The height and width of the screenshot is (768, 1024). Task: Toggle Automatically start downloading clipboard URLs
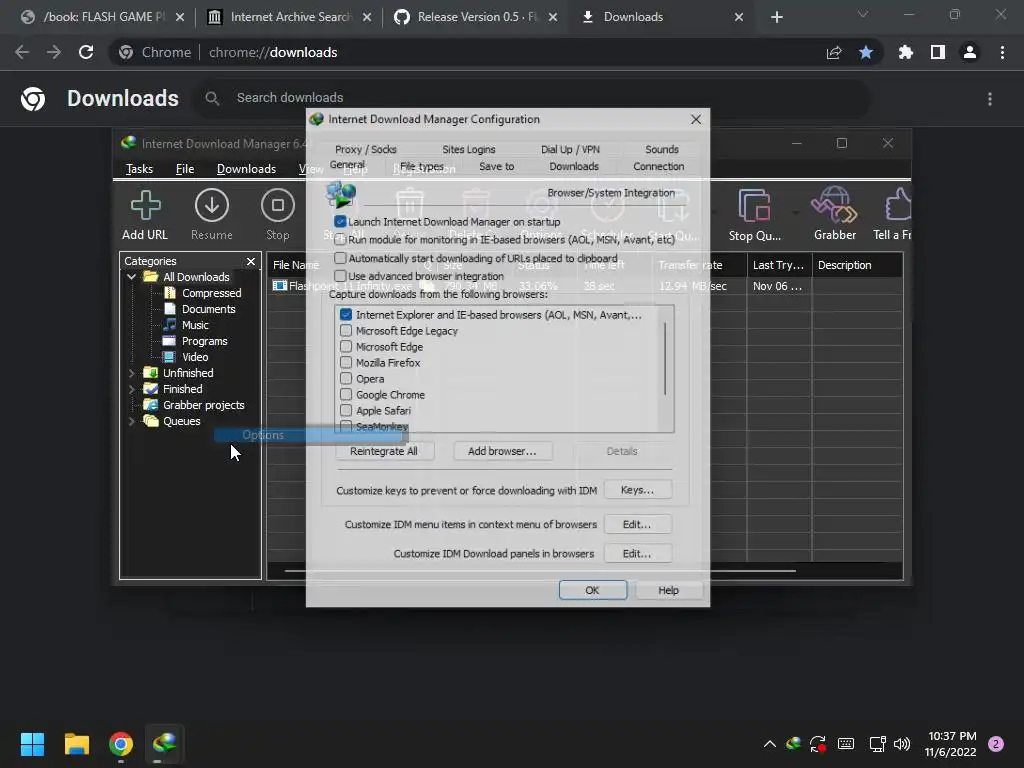[340, 259]
